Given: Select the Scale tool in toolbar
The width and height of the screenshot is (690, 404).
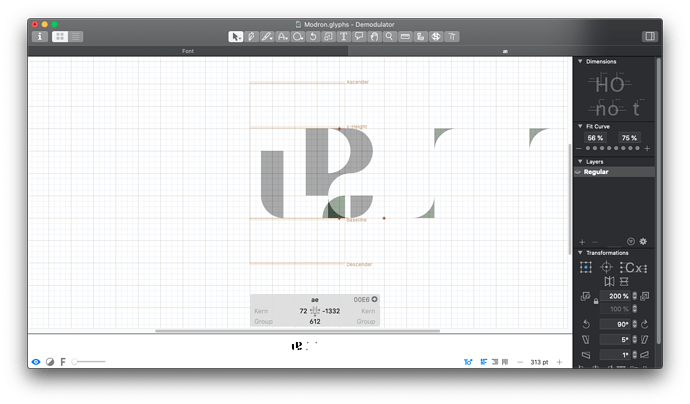Looking at the screenshot, I should [x=328, y=37].
